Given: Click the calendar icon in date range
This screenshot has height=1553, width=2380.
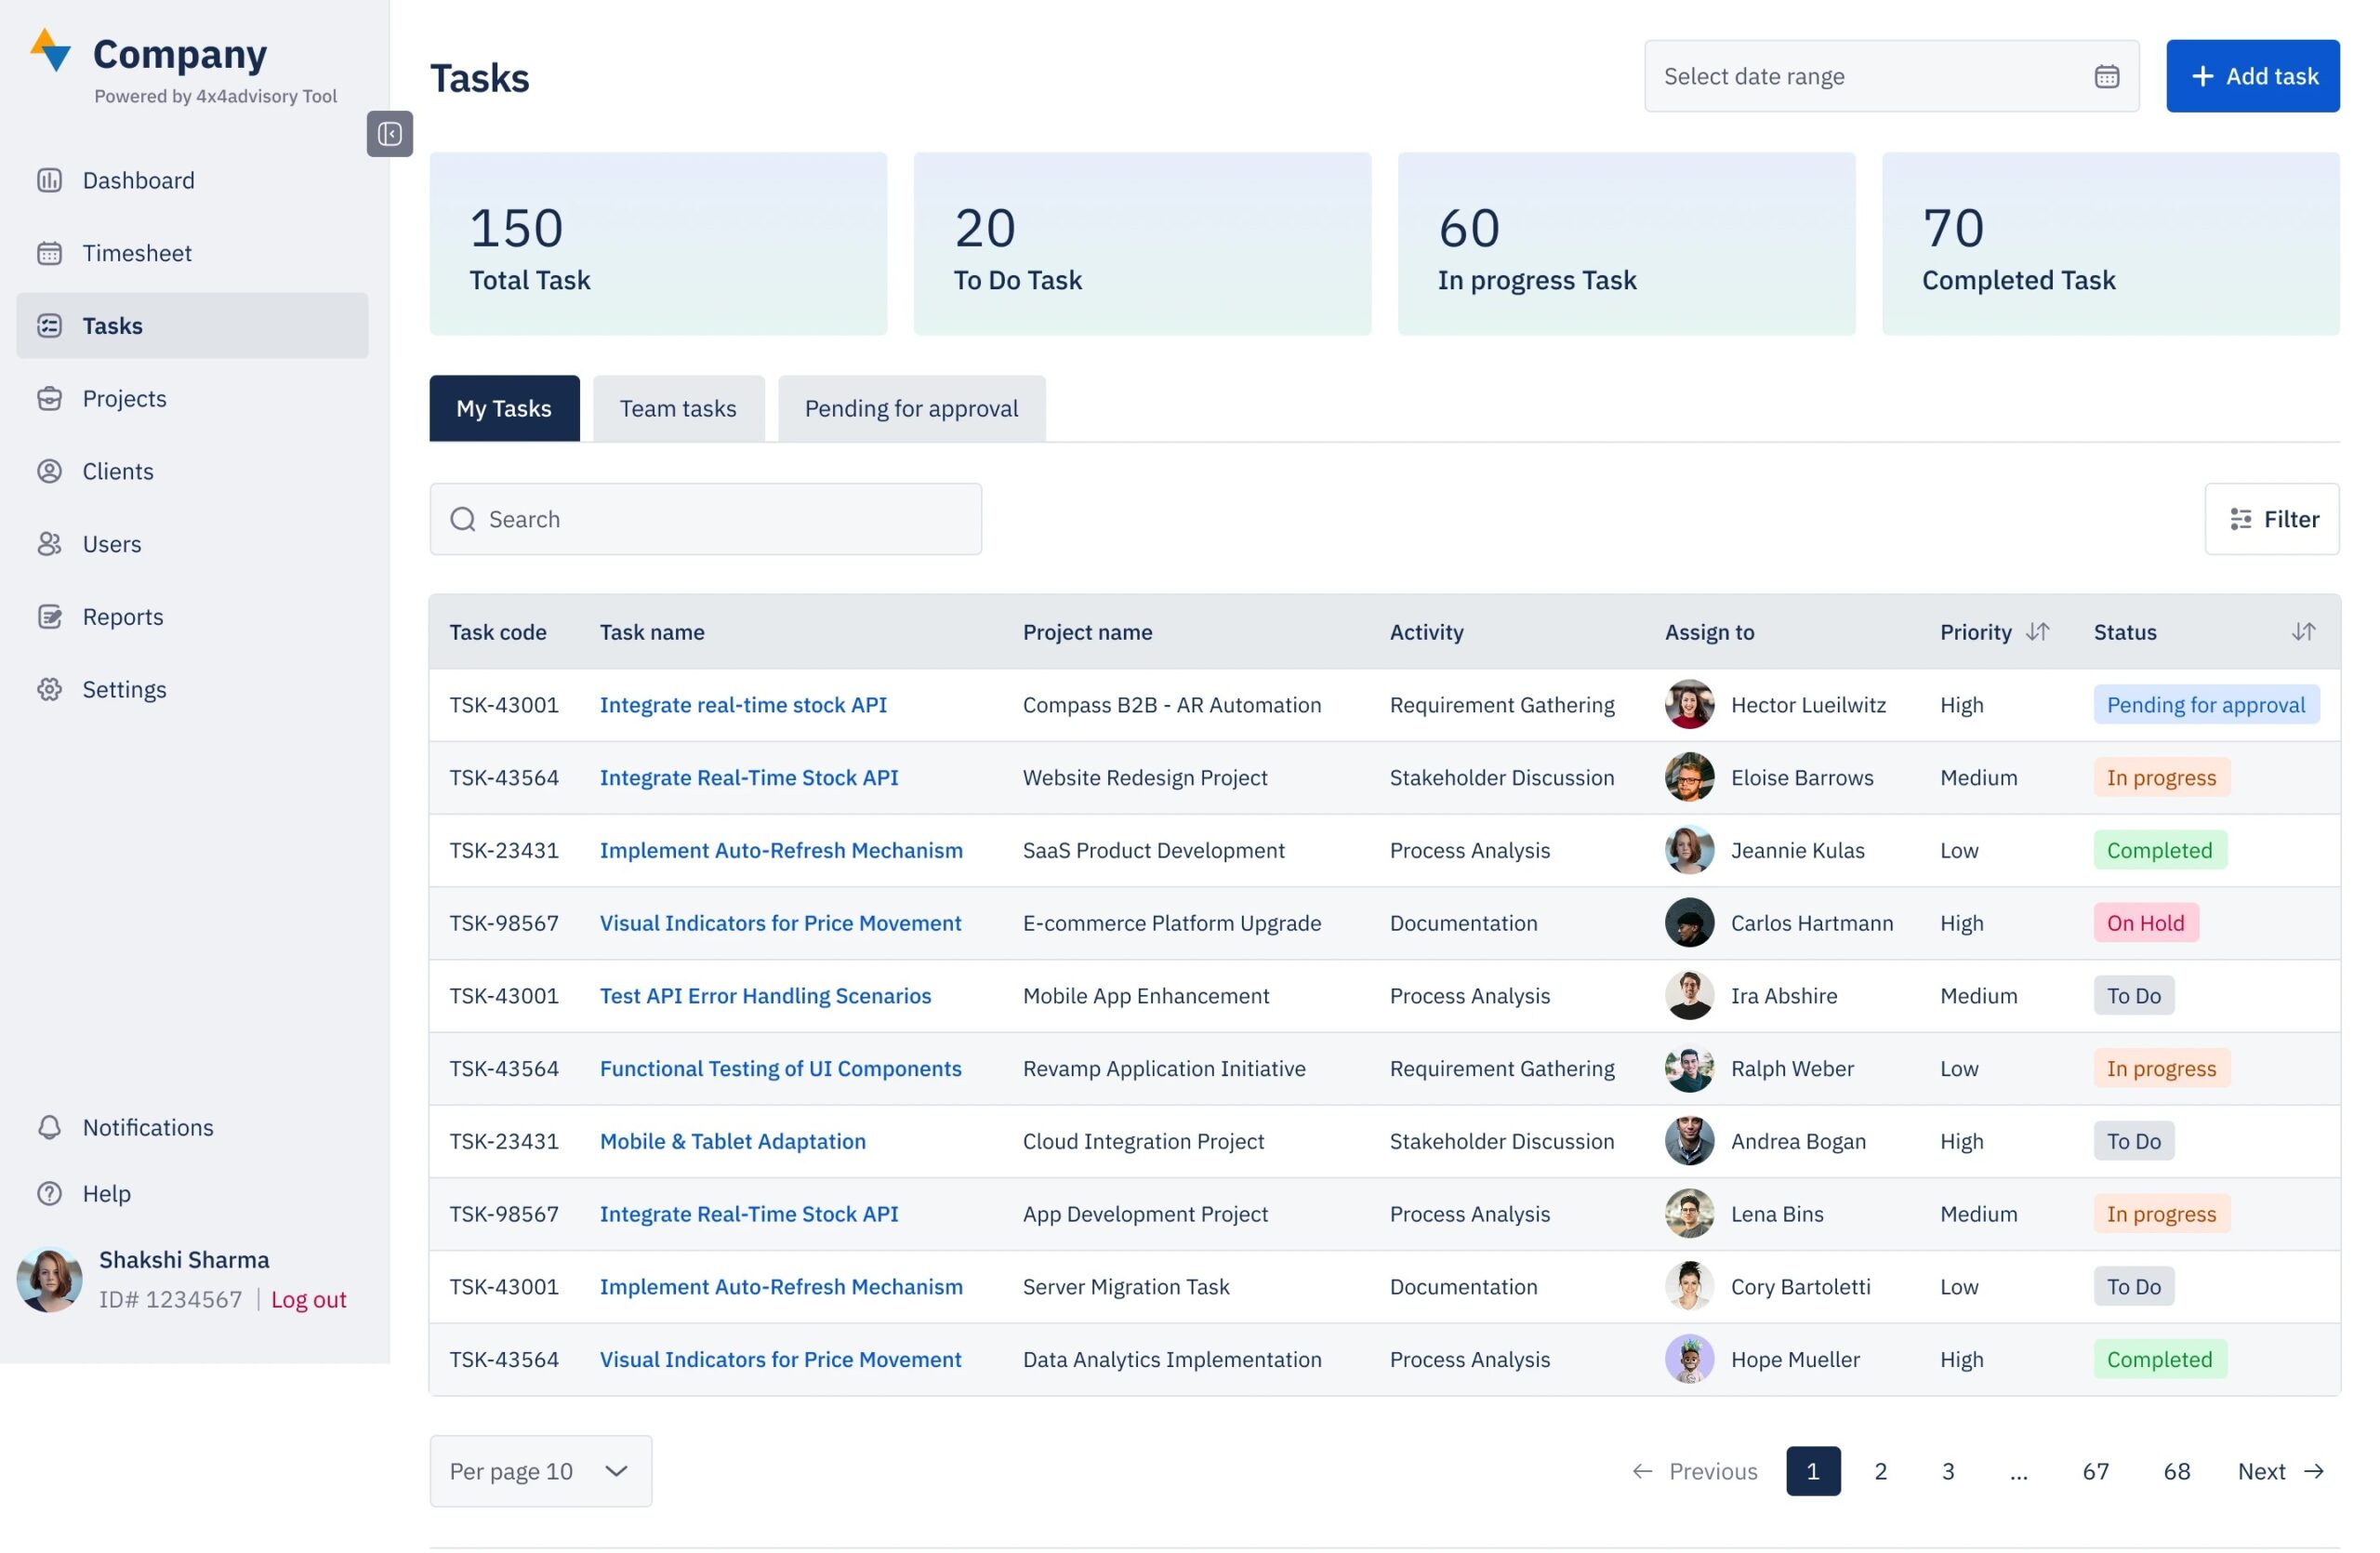Looking at the screenshot, I should [x=2106, y=76].
